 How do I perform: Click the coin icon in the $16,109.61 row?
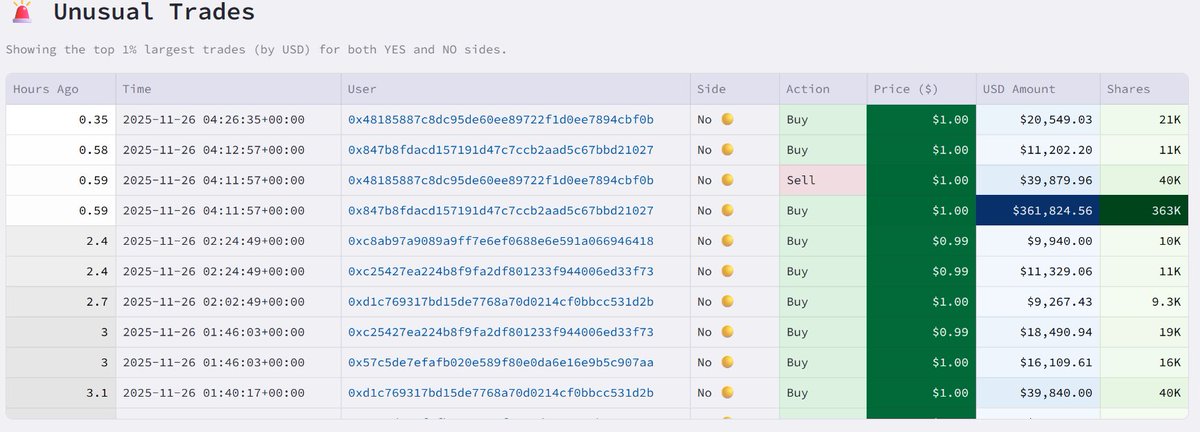click(728, 362)
